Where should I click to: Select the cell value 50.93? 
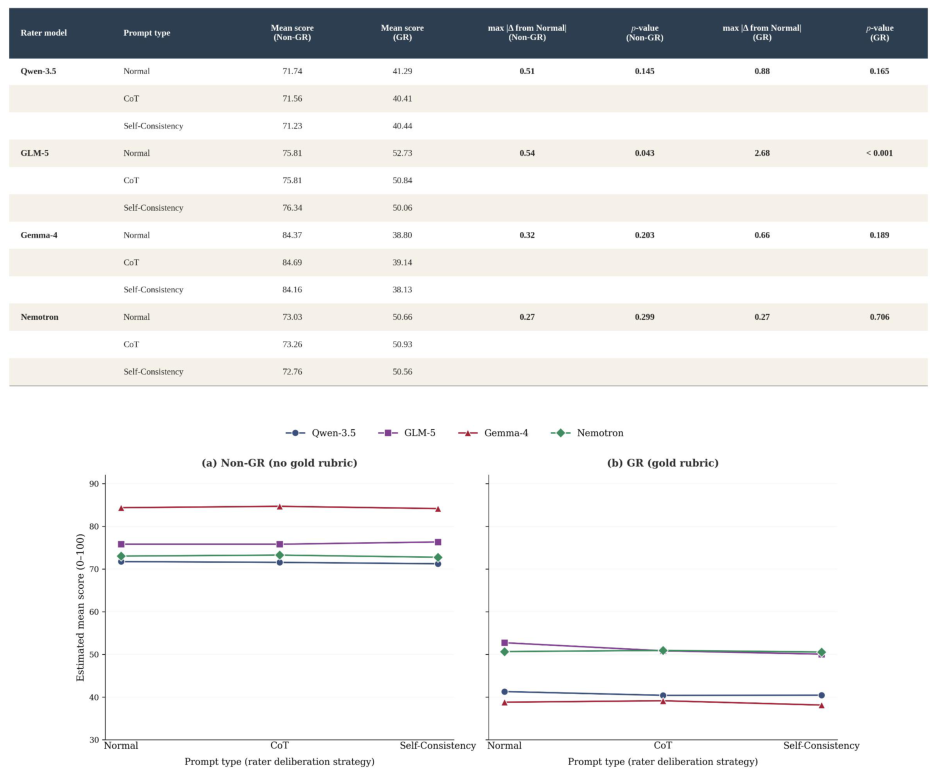(402, 344)
